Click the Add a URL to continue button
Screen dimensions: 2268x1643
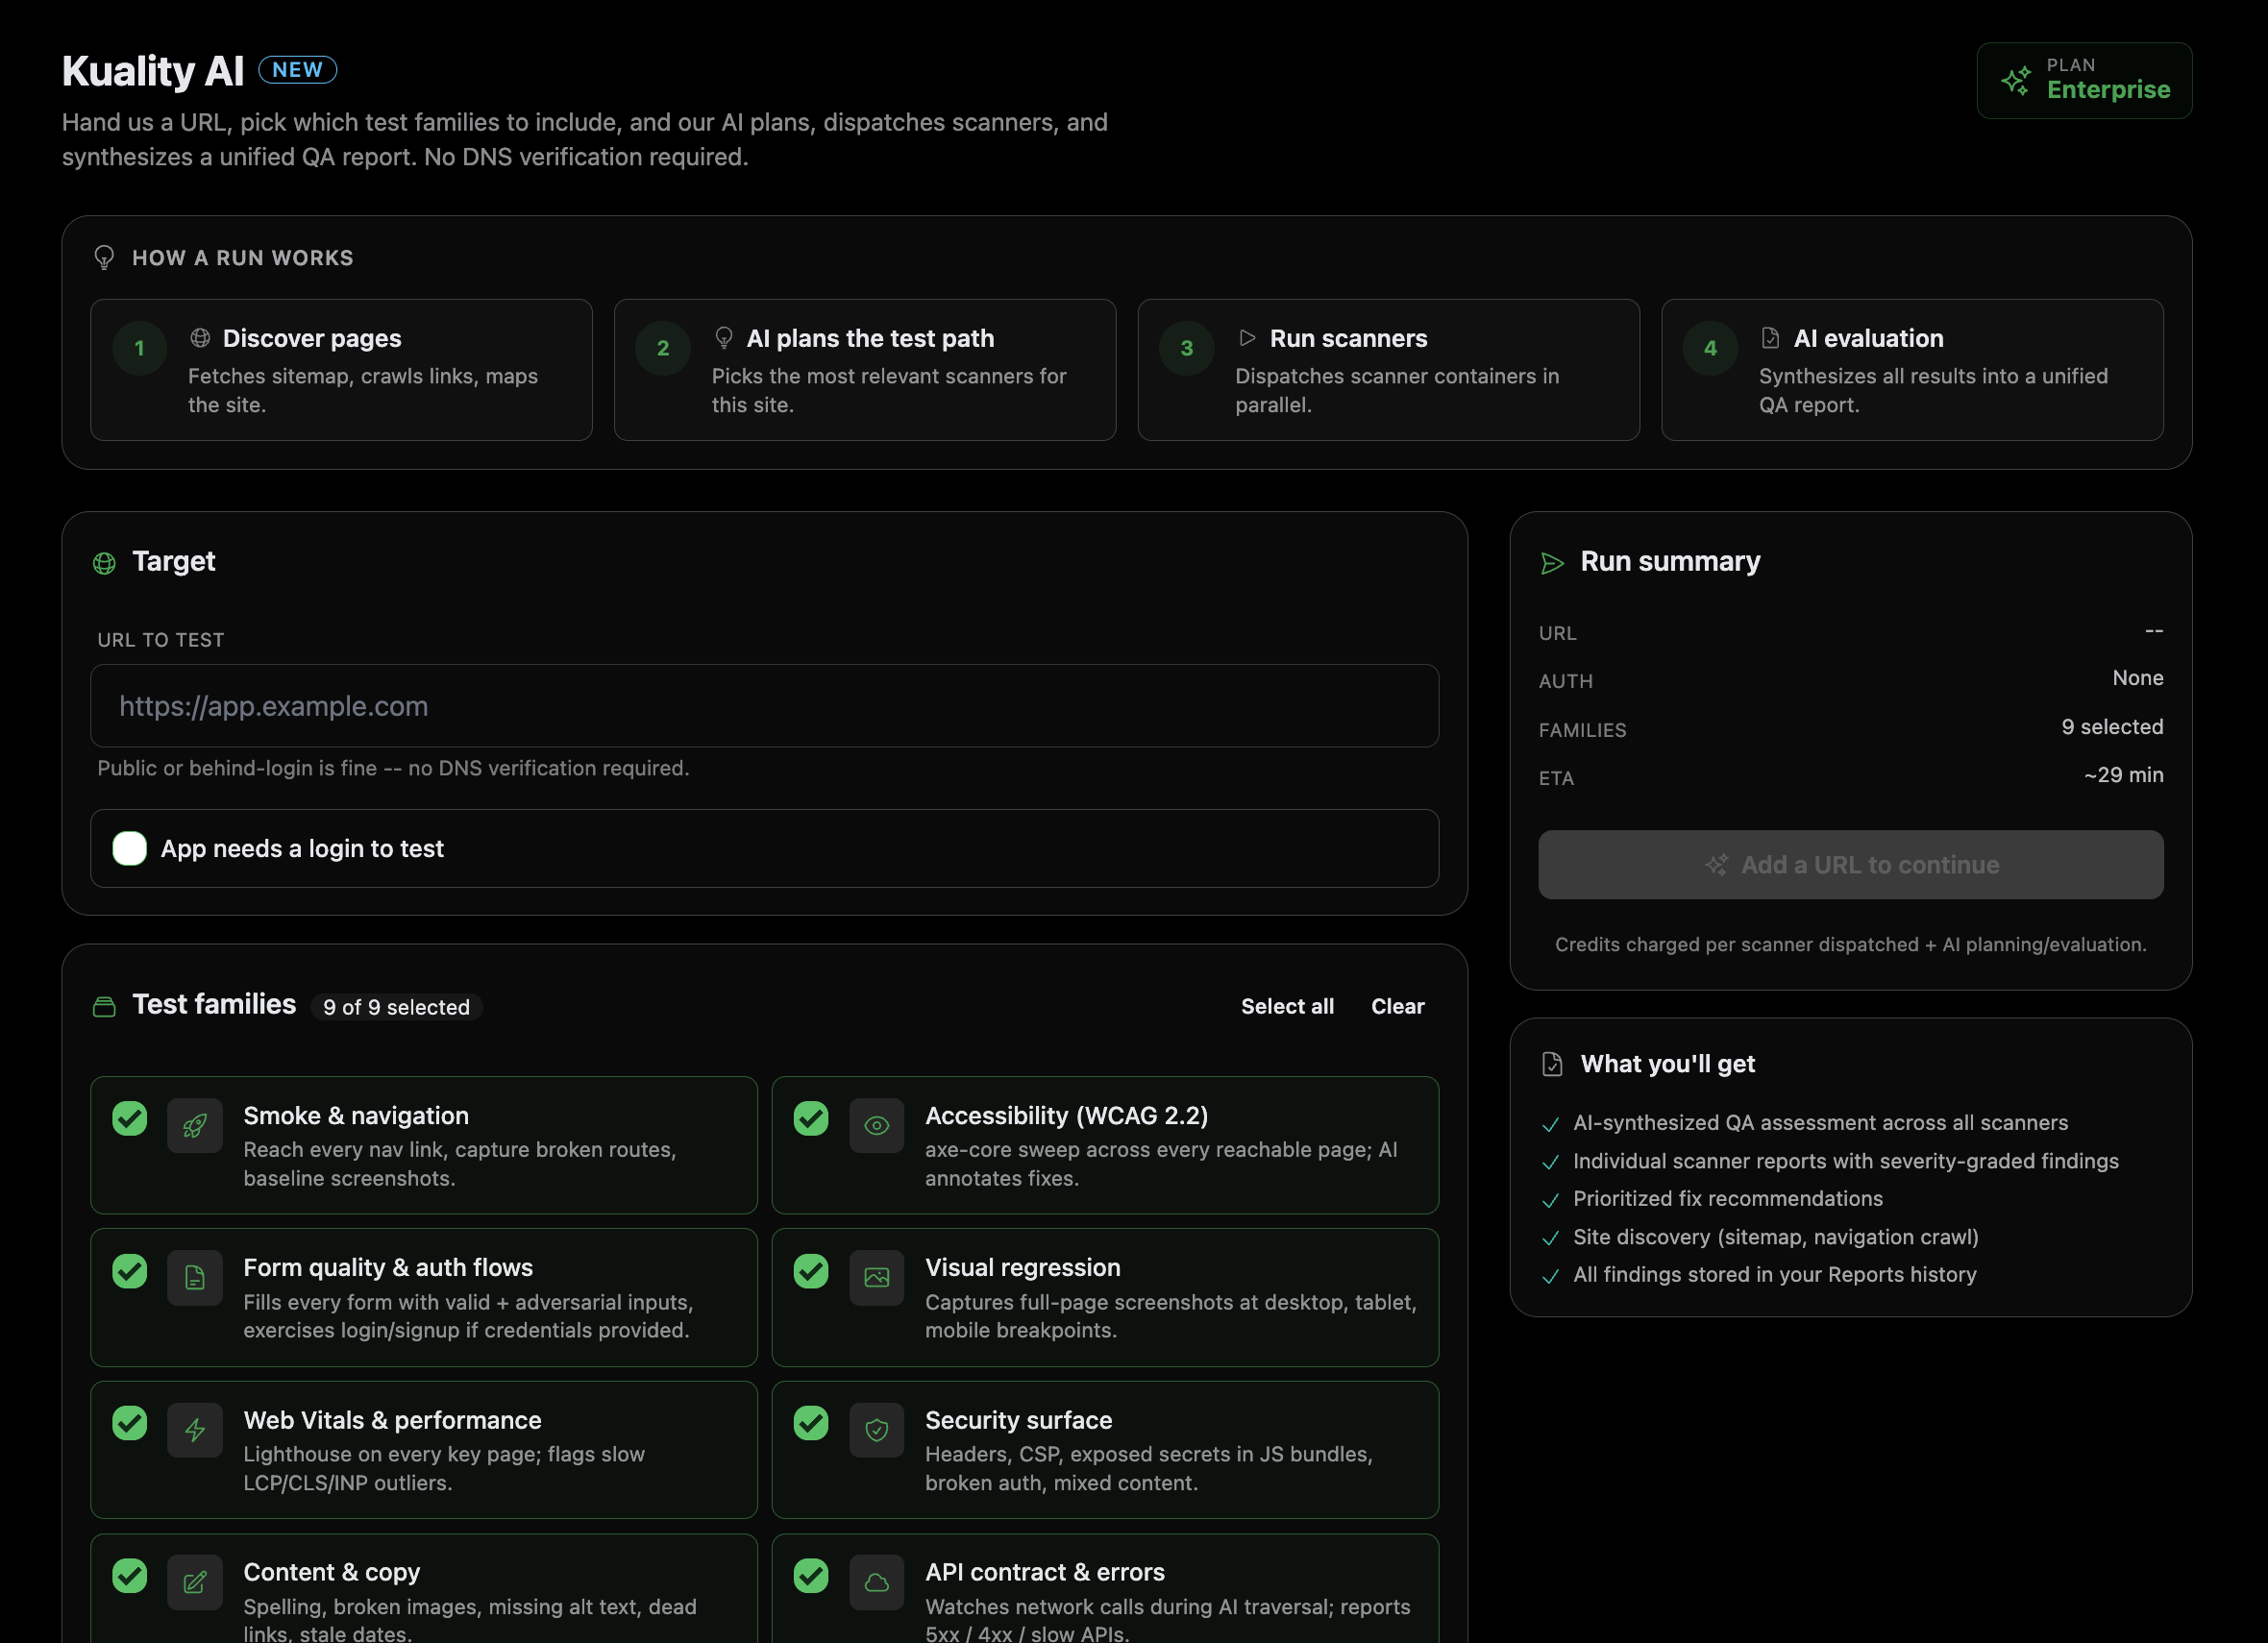tap(1851, 865)
